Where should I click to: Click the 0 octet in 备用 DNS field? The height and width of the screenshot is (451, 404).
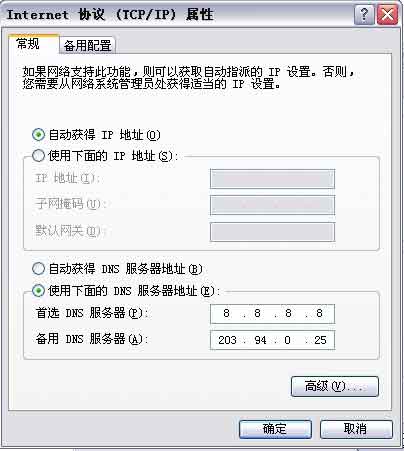287,340
